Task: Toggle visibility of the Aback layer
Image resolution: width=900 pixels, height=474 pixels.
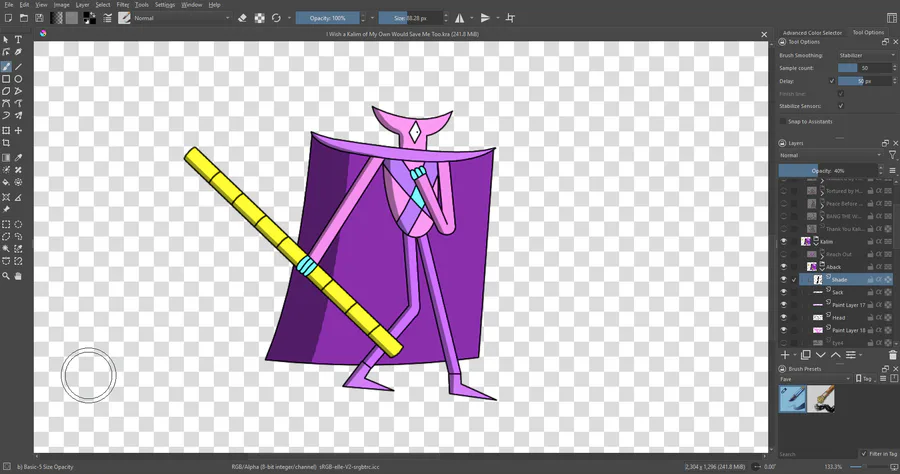Action: pyautogui.click(x=783, y=267)
